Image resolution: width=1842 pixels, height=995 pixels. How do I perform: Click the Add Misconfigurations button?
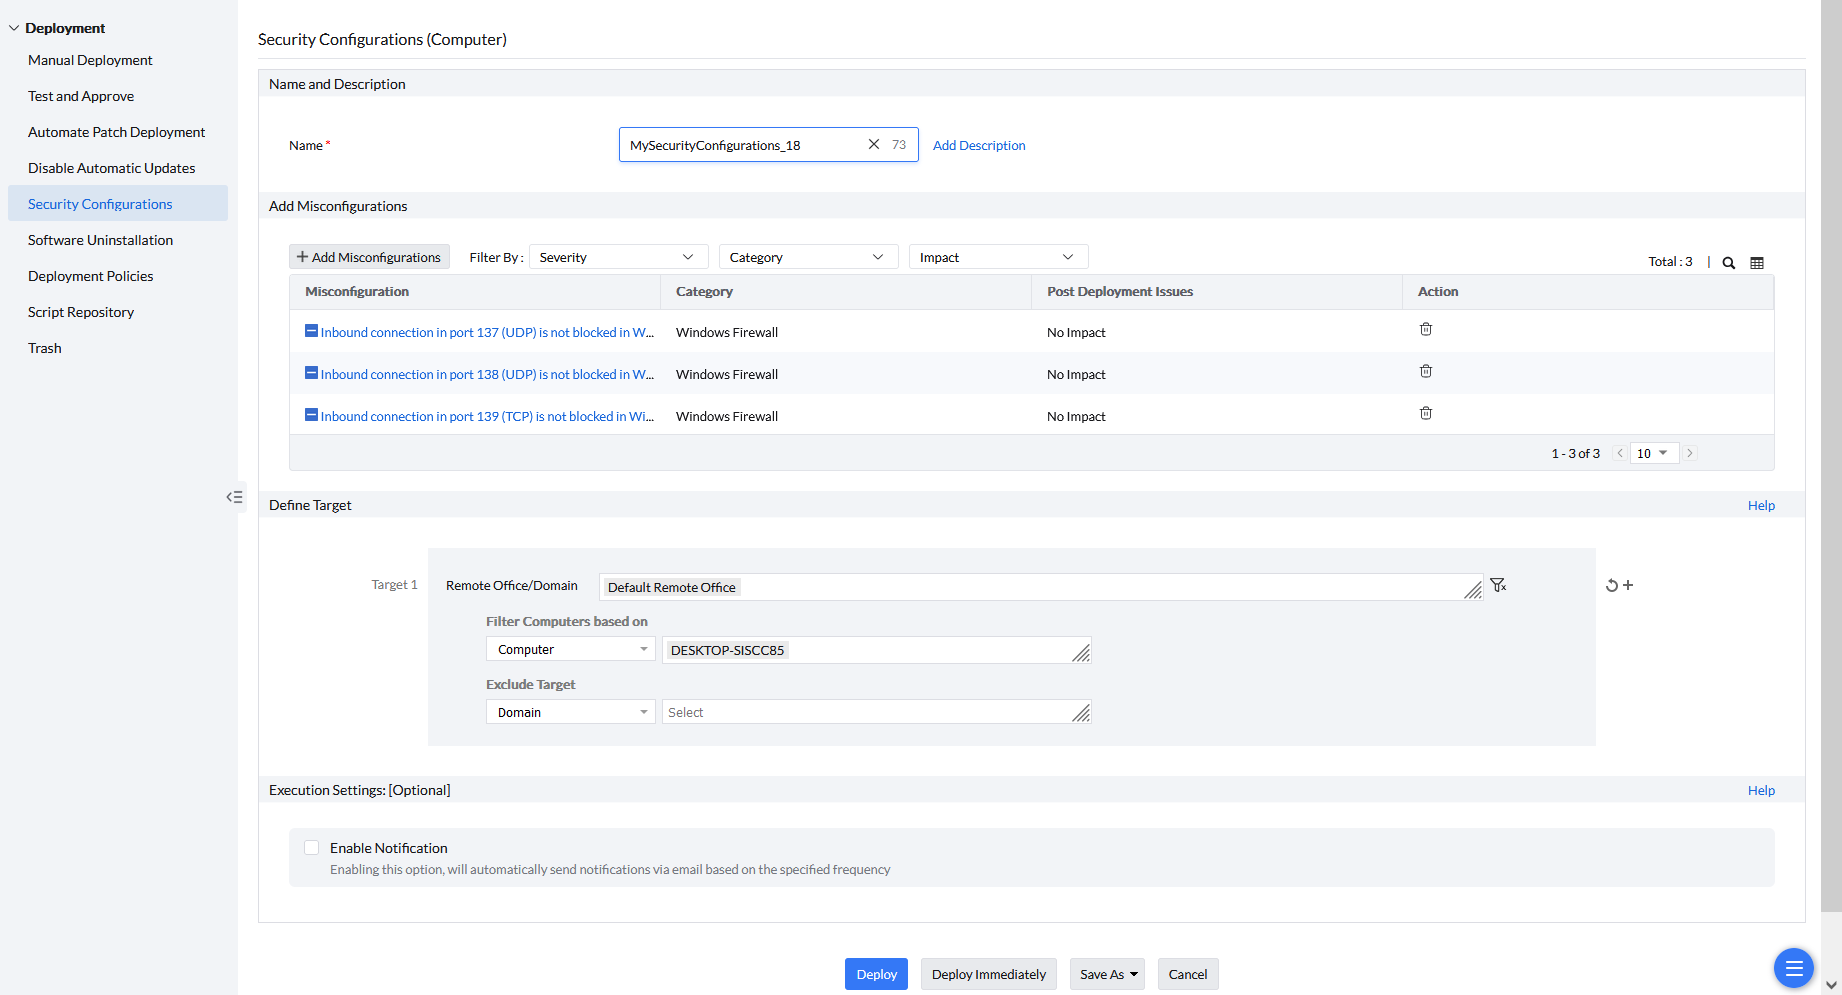369,257
